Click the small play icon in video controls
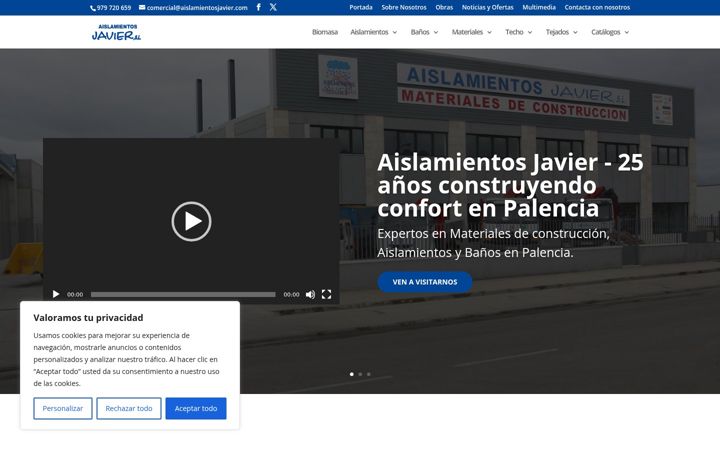Screen dimensions: 720x450 56,294
